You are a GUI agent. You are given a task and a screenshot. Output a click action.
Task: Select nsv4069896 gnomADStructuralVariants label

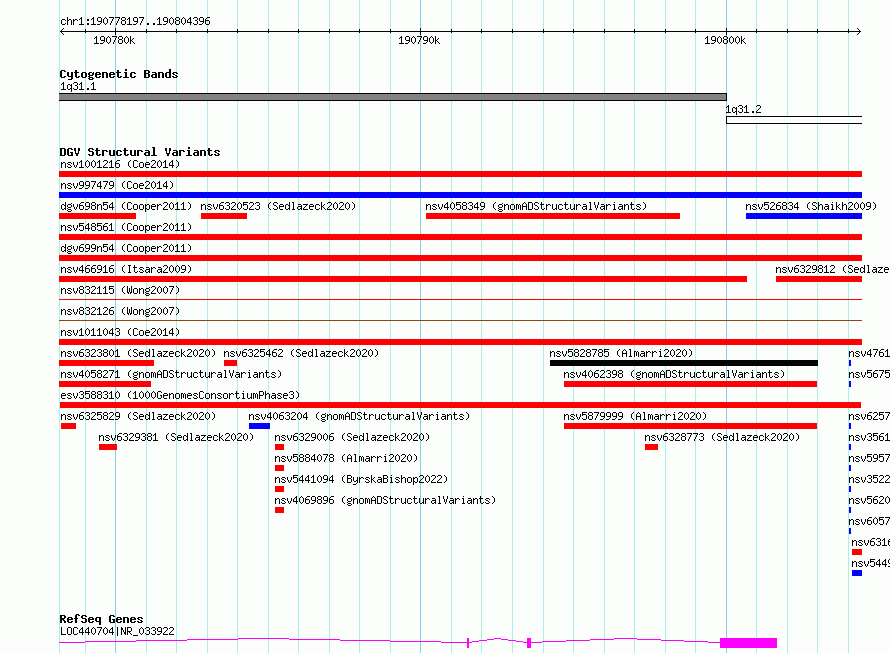click(x=385, y=500)
